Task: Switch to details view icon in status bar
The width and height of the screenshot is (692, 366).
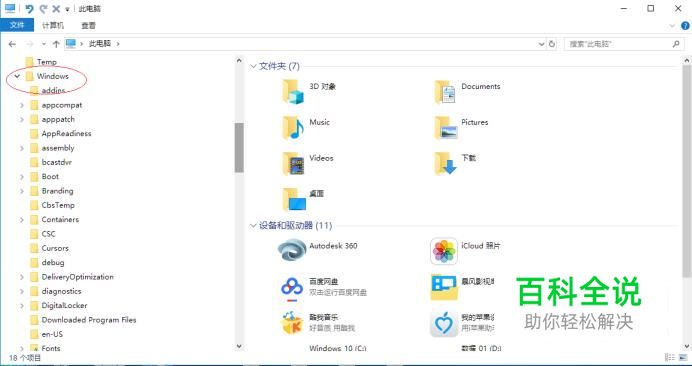Action: click(x=670, y=357)
